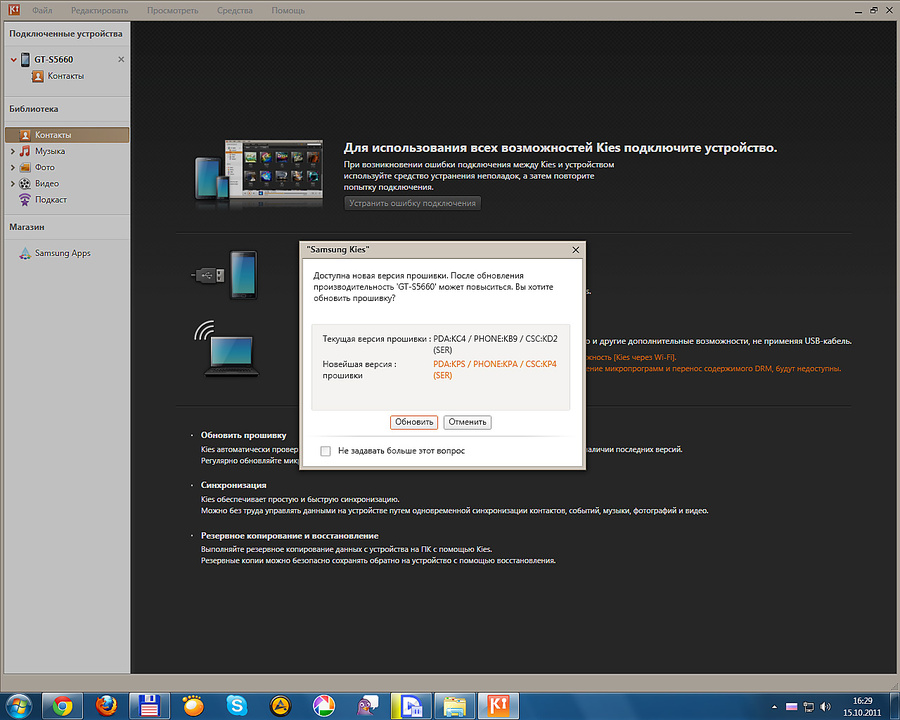Click the floppy disk taskbar icon

149,706
